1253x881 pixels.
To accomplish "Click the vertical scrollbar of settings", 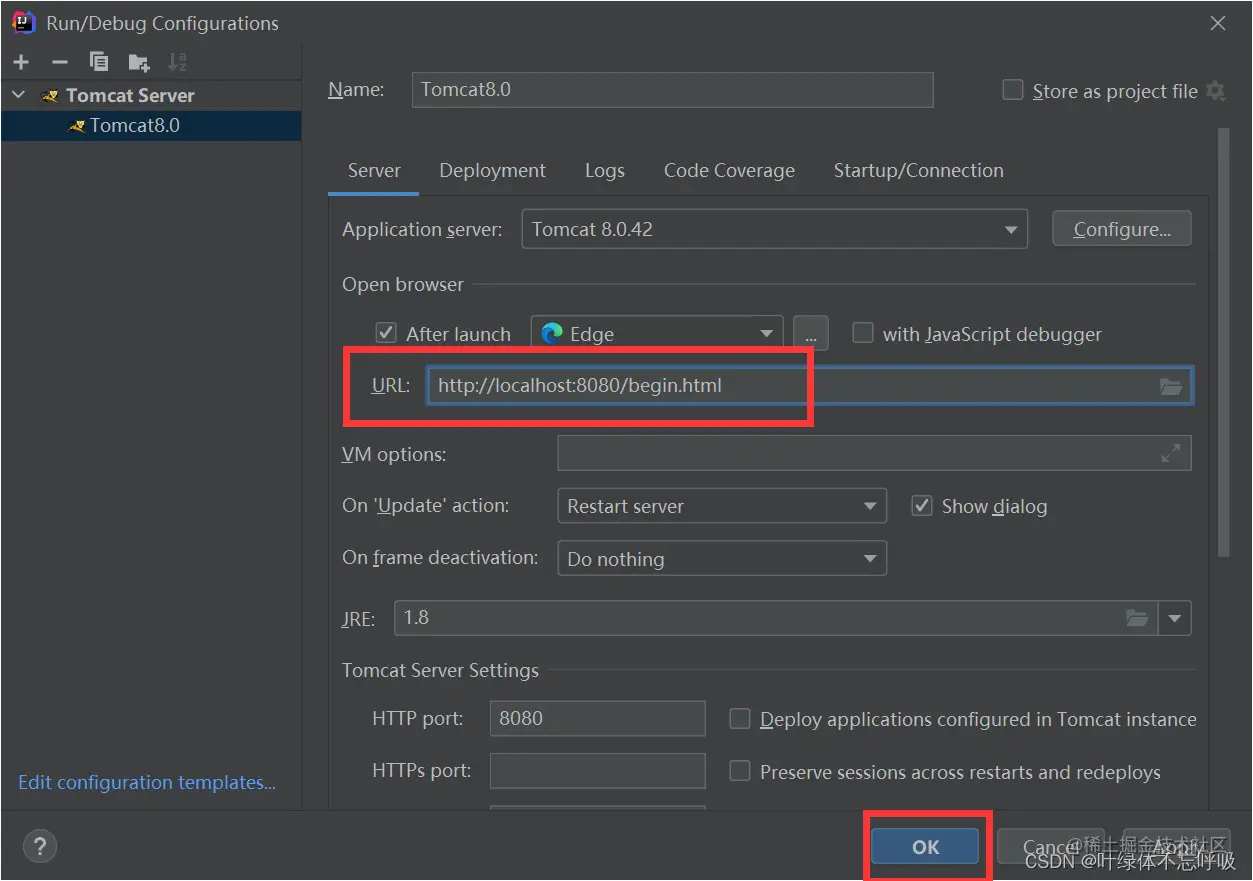I will pos(1223,343).
